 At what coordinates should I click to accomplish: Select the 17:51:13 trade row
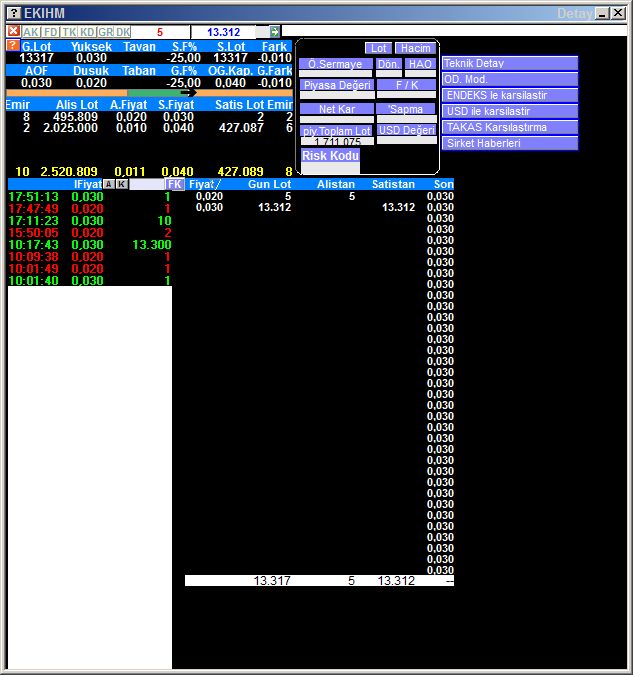click(90, 197)
